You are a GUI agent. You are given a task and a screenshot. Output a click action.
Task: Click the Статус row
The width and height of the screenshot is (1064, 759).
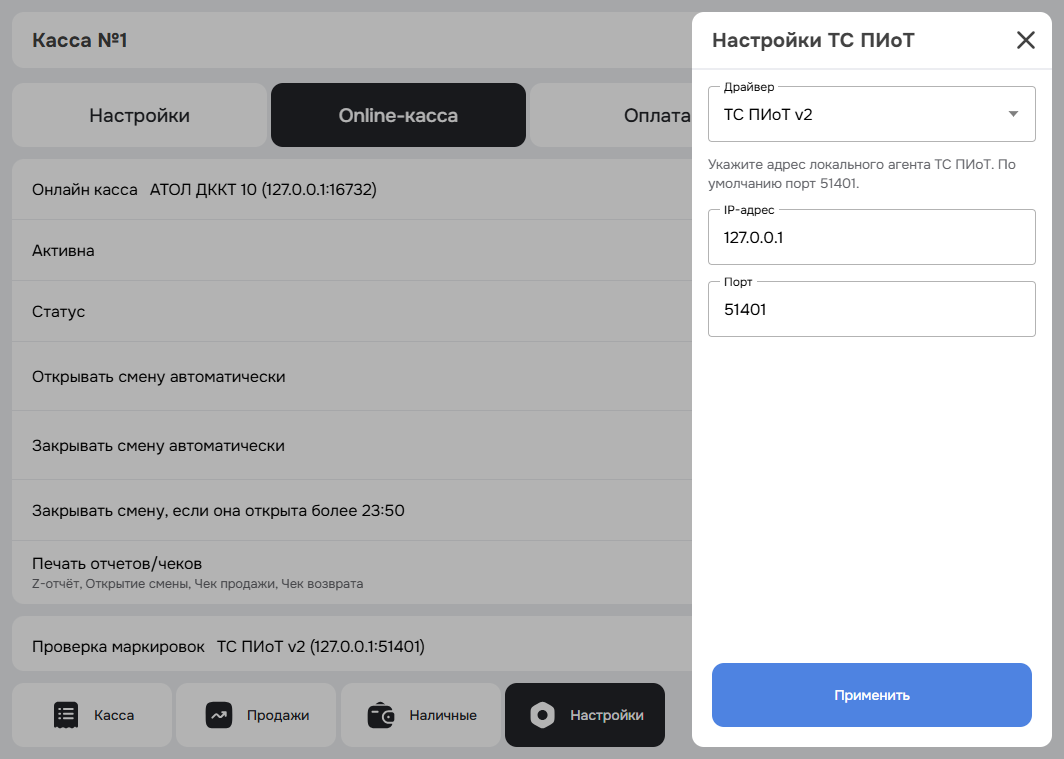pyautogui.click(x=352, y=311)
